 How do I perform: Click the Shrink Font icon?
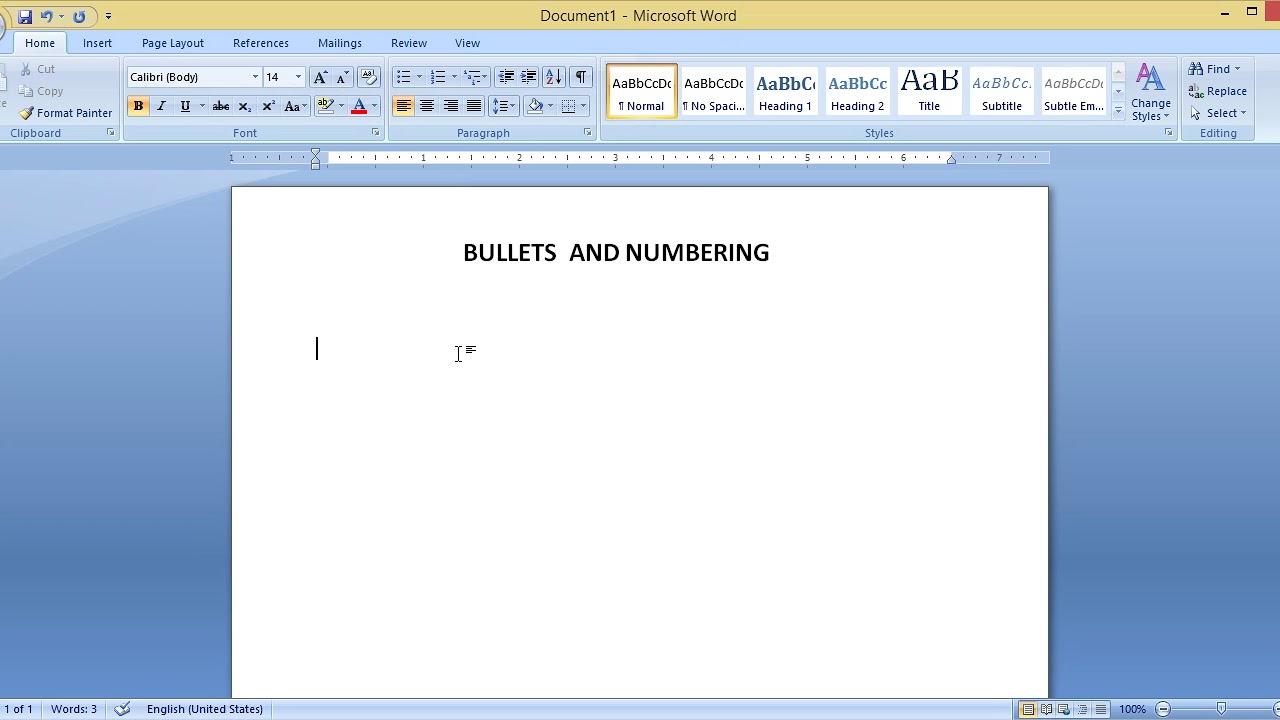(342, 77)
